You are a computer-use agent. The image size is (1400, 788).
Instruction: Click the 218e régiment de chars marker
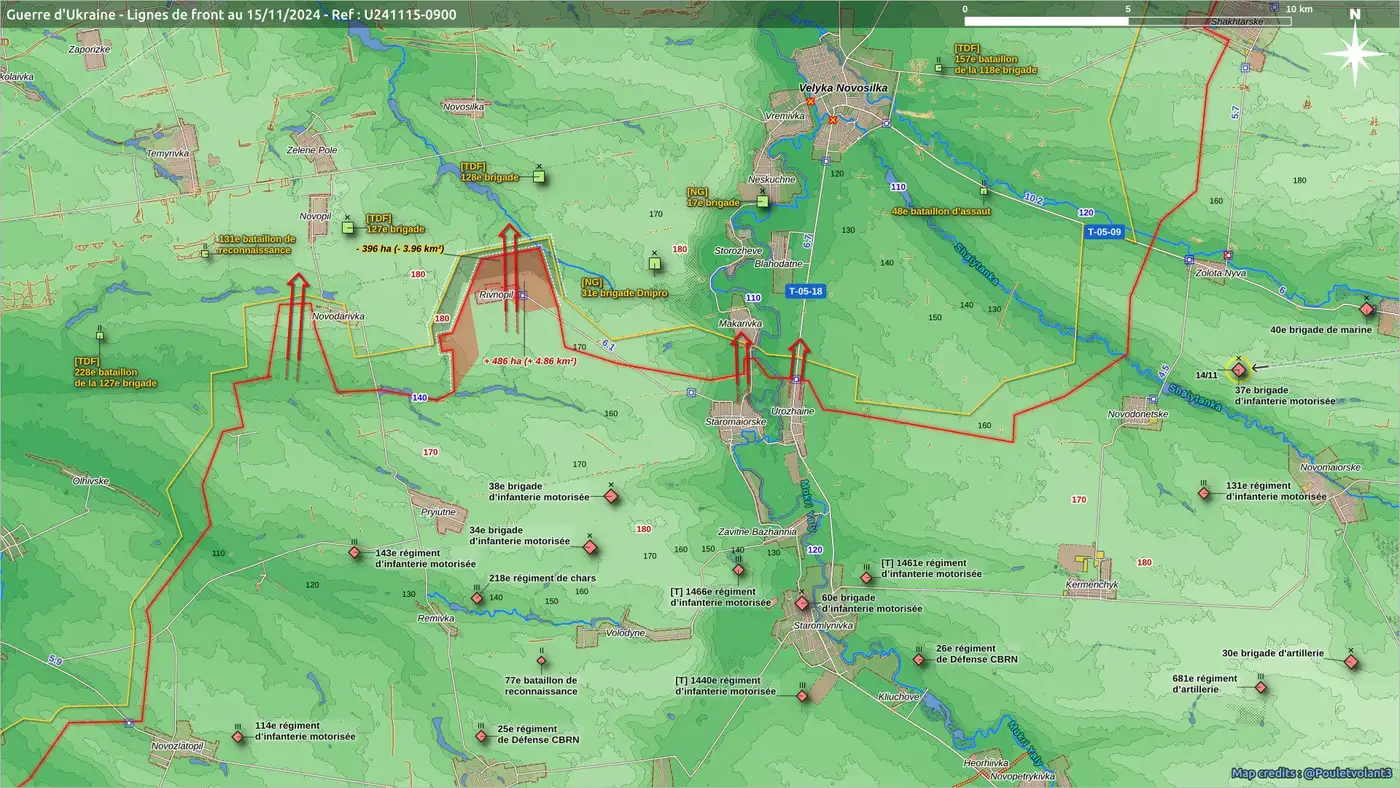[478, 598]
